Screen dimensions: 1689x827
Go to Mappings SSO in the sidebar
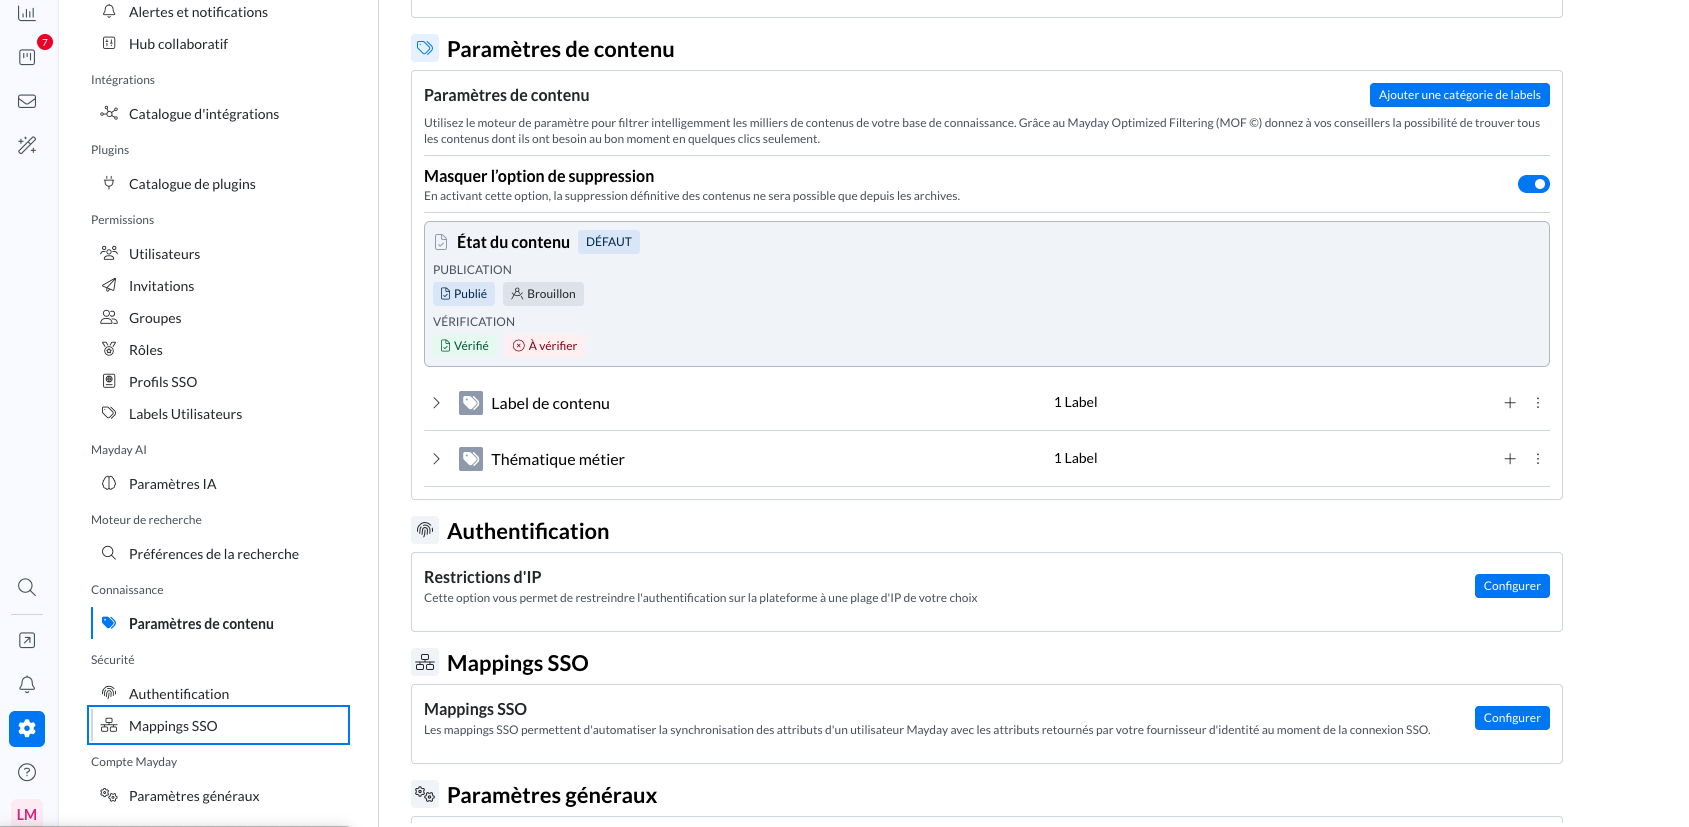(x=173, y=726)
